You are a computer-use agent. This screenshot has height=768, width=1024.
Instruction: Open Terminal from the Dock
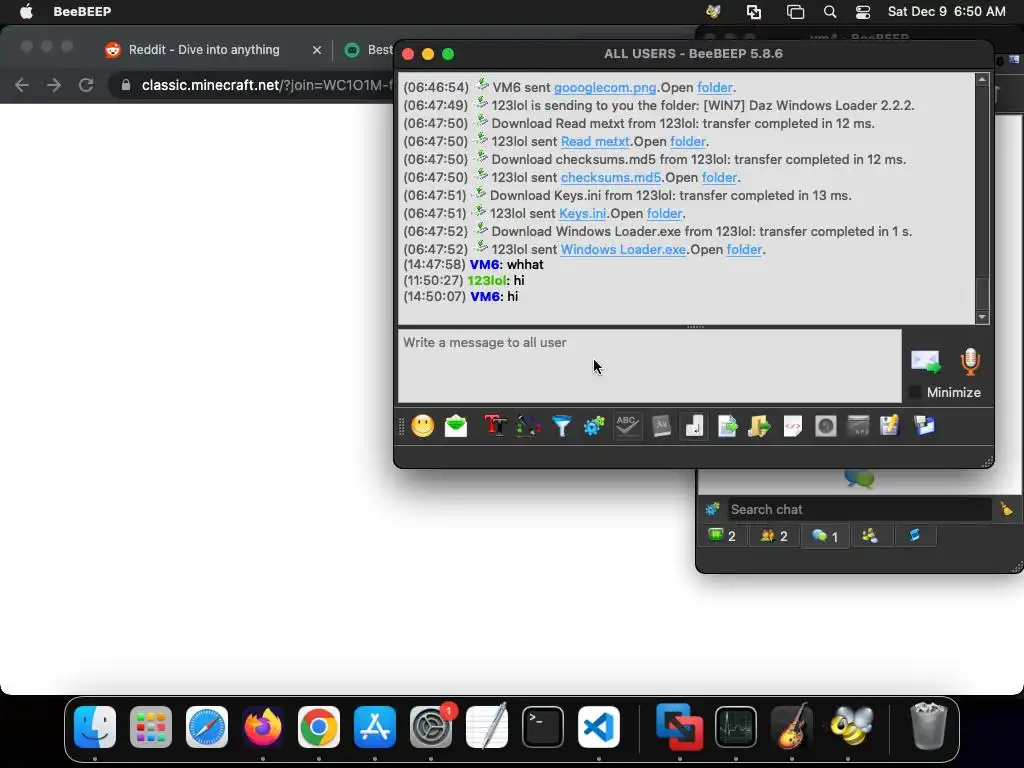click(543, 727)
